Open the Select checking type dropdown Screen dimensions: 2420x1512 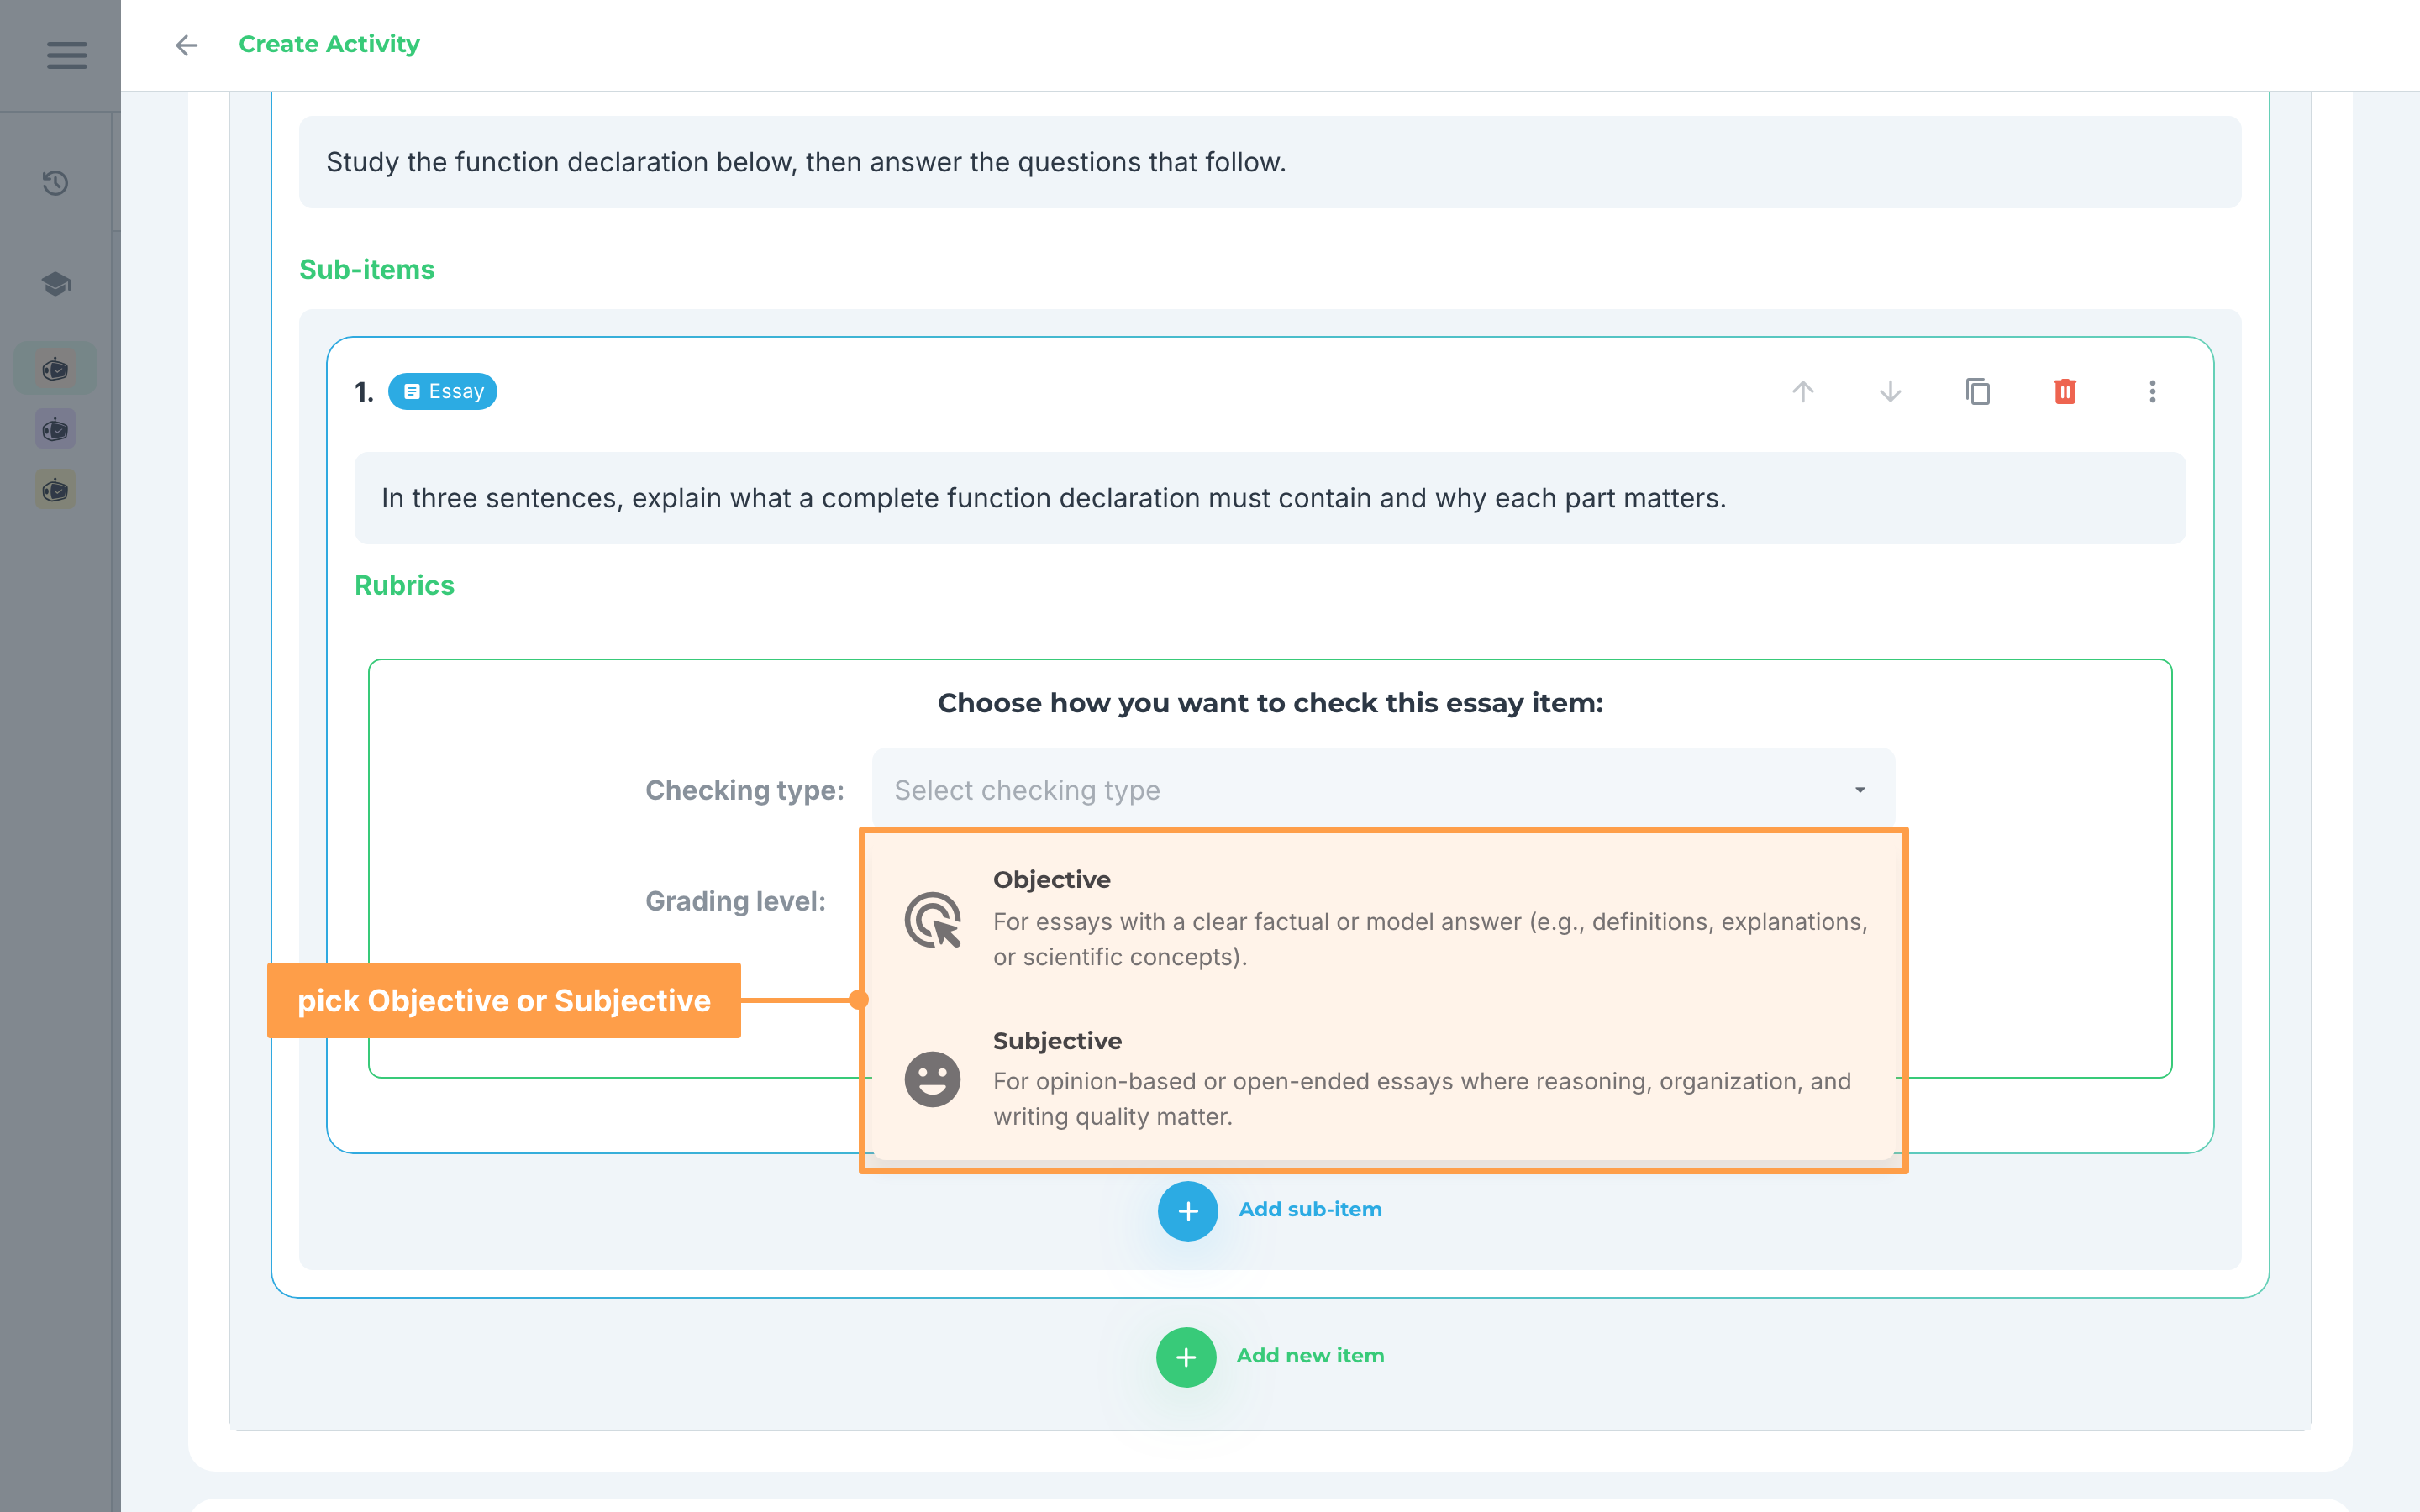(x=1383, y=790)
